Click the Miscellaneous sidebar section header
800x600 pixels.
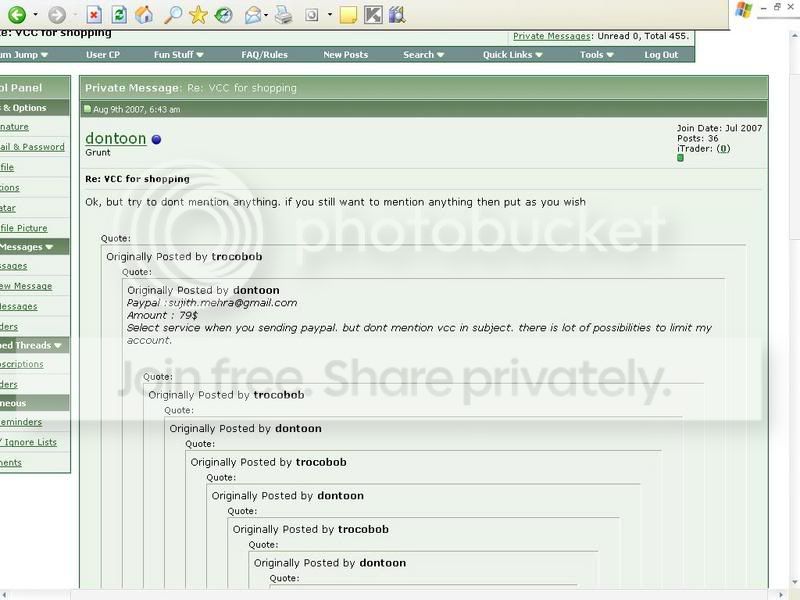tap(35, 403)
